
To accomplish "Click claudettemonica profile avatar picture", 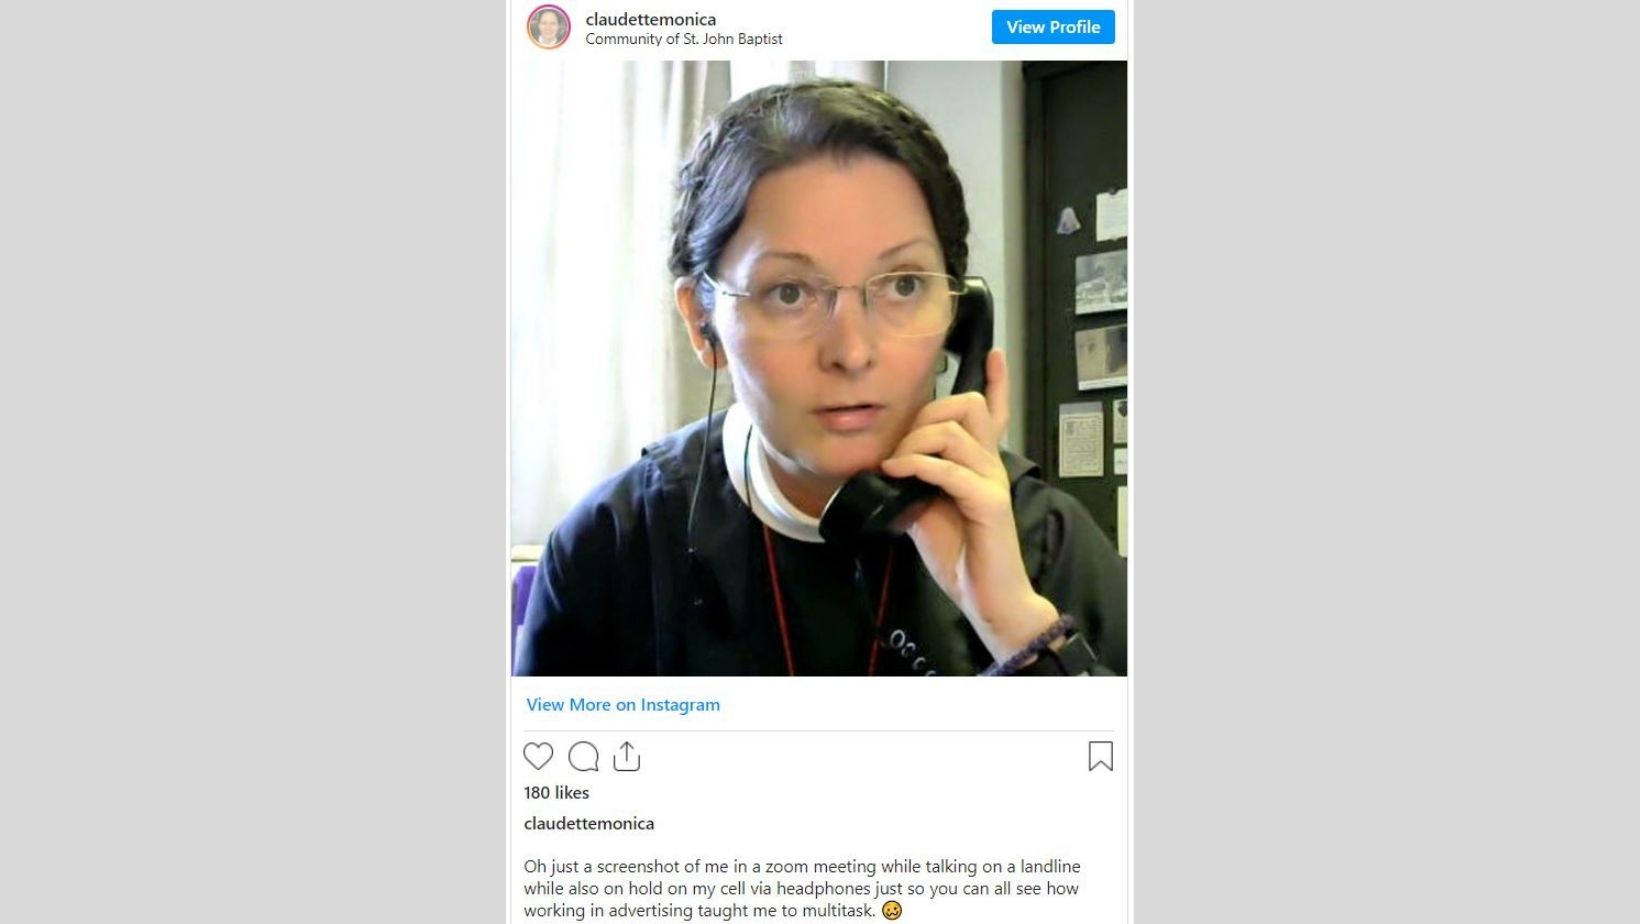I will click(x=548, y=28).
